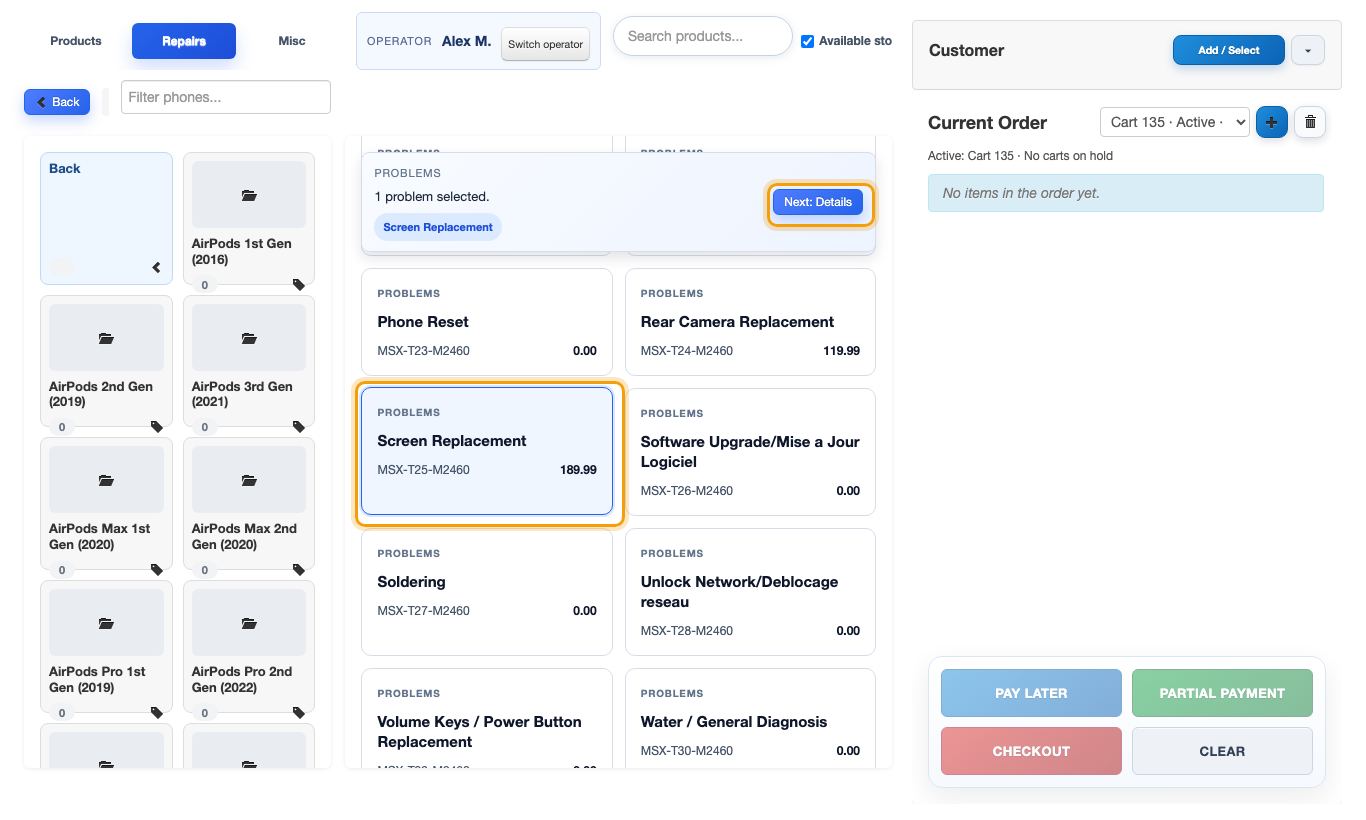1366x820 pixels.
Task: Open the AirPods 1st Gen folder icon
Action: [x=249, y=195]
